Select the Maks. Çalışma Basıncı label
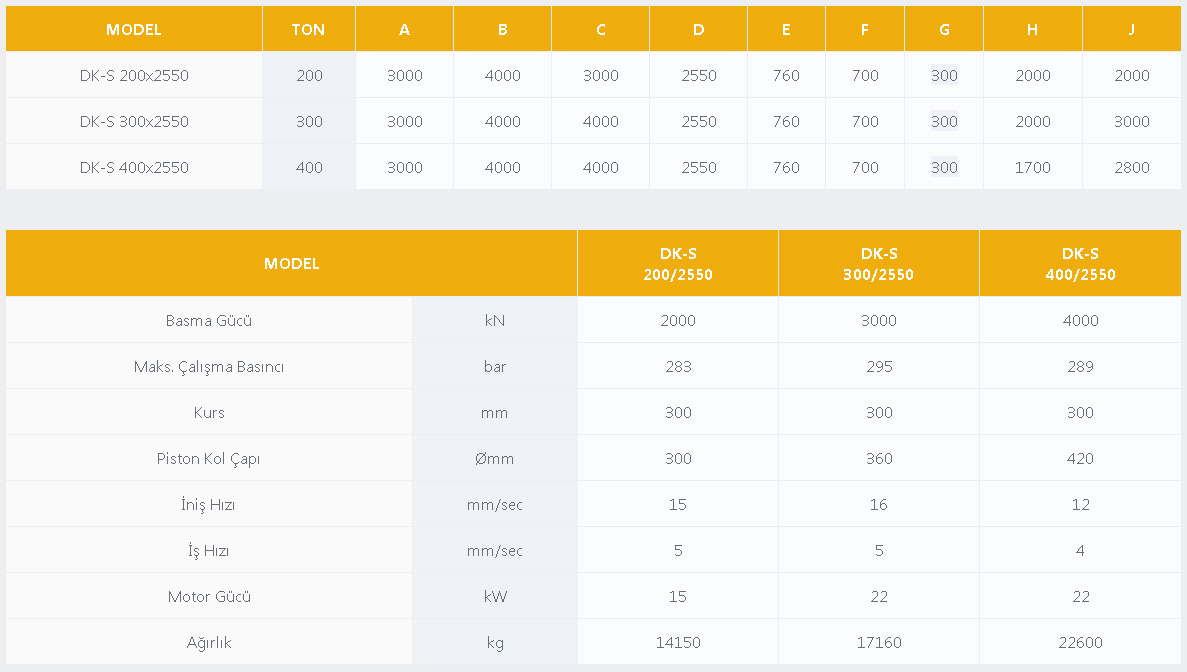Image resolution: width=1187 pixels, height=672 pixels. tap(209, 367)
